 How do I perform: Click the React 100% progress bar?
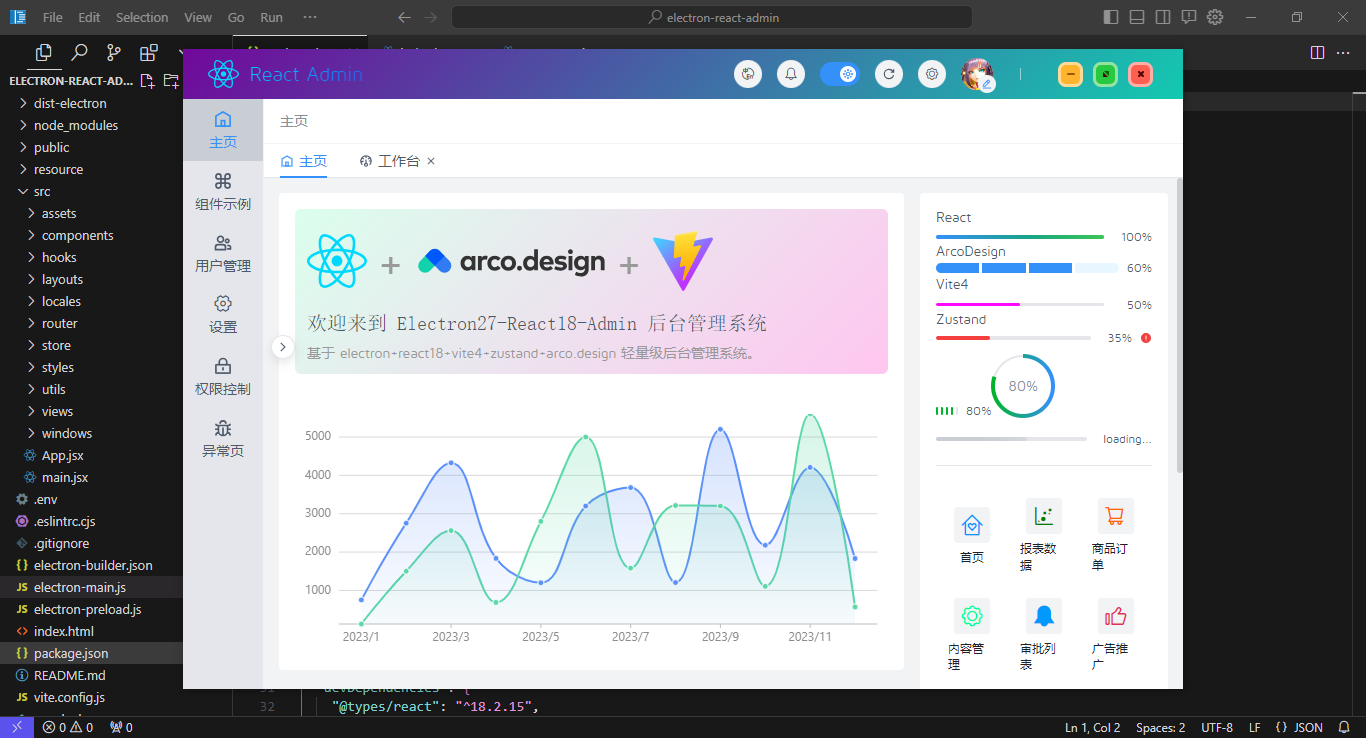1020,237
